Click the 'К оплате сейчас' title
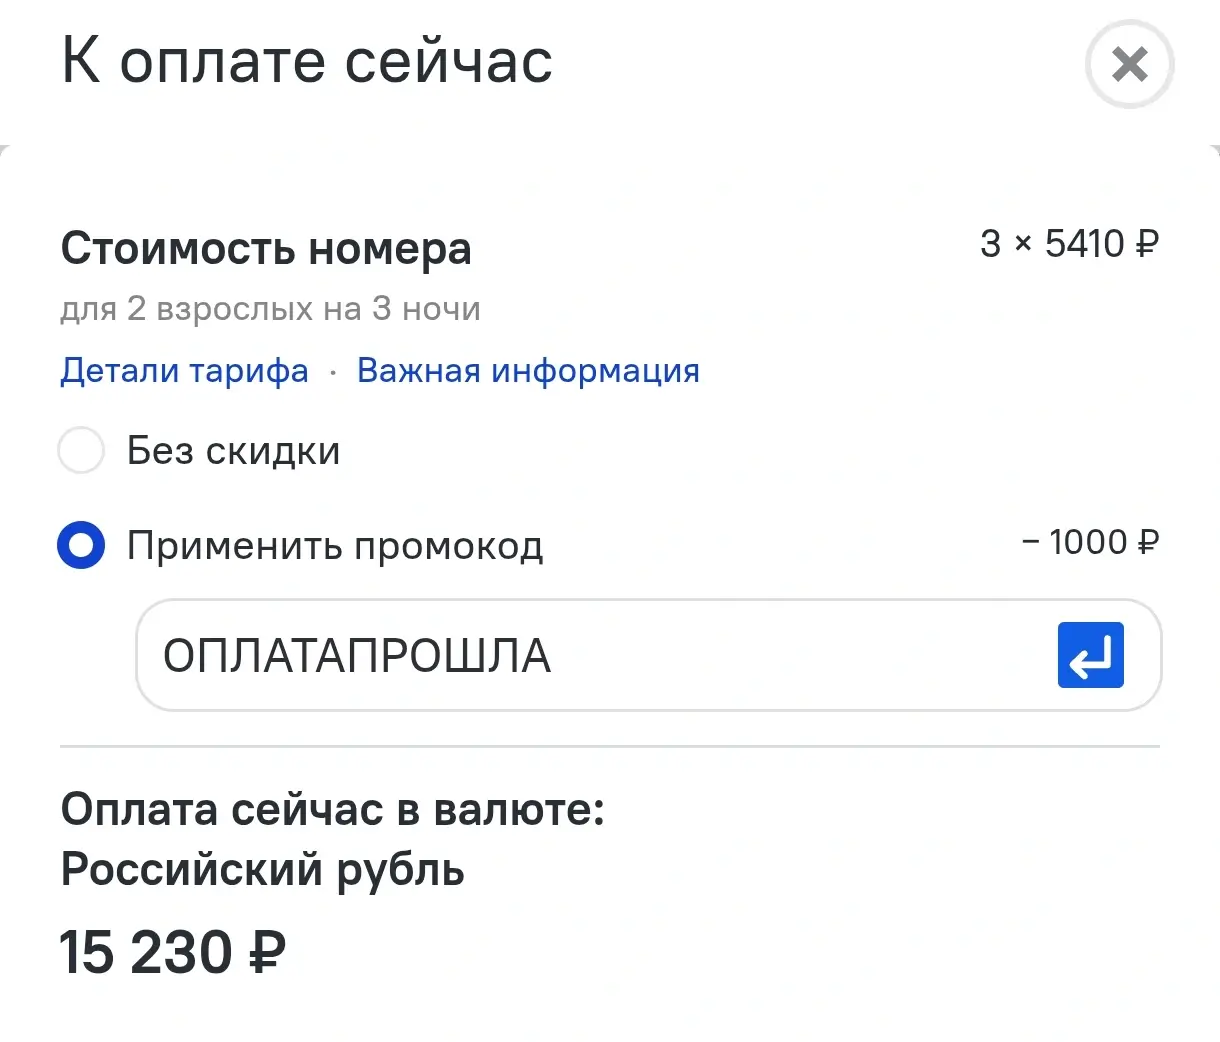Screen dimensions: 1220x1042 pos(307,61)
